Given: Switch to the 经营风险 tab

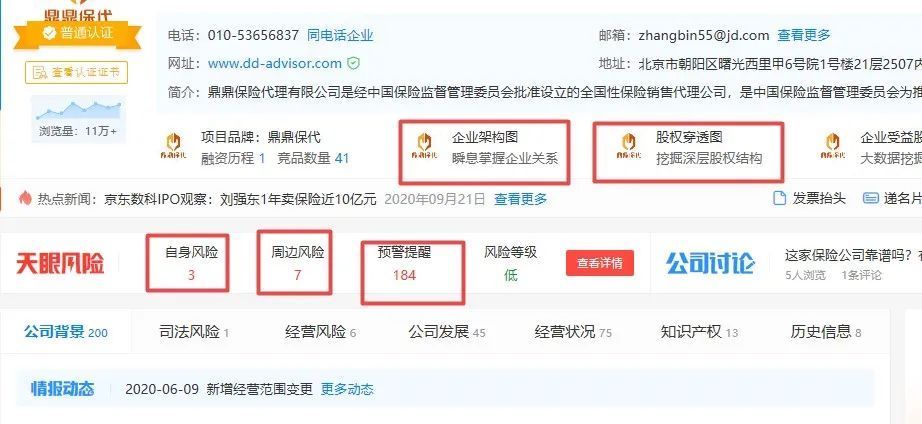Looking at the screenshot, I should click(320, 332).
